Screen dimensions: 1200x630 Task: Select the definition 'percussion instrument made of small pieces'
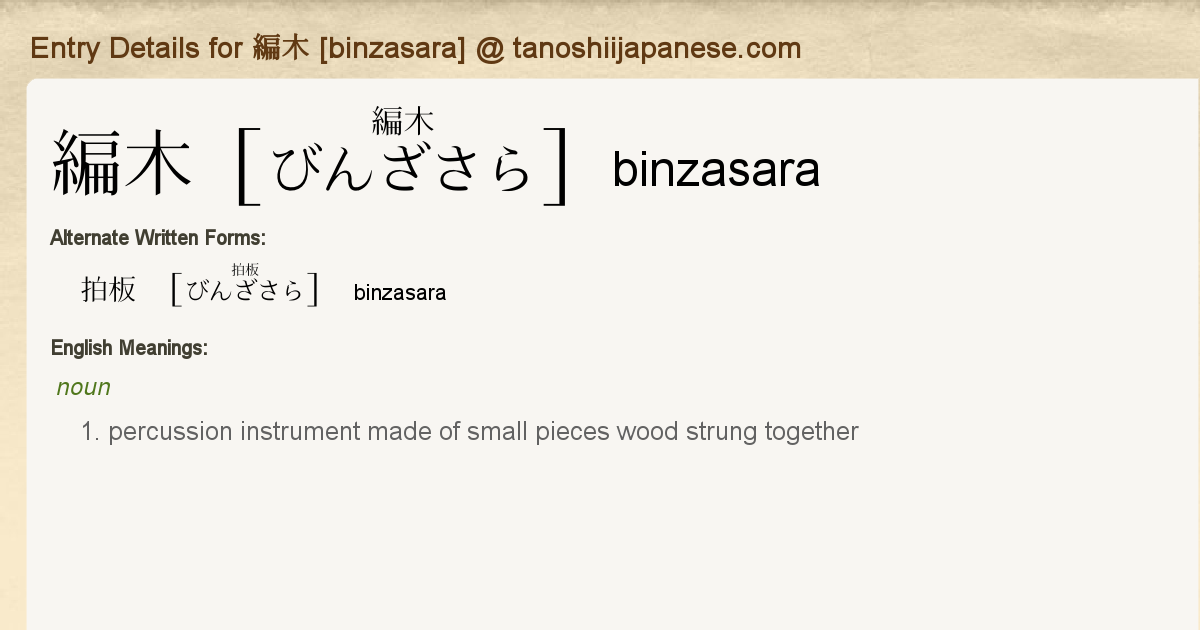359,432
